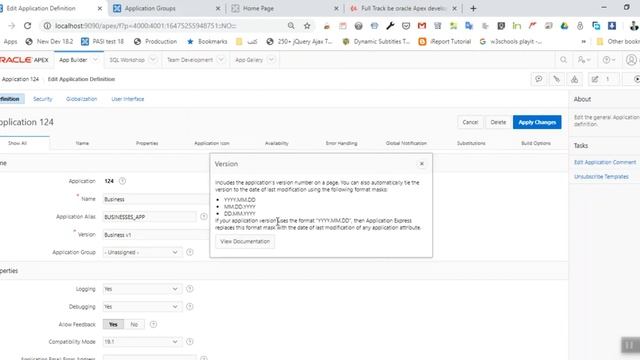Viewport: 640px width, 360px height.
Task: Go to Application 124 breadcrumb
Action: [x=20, y=79]
